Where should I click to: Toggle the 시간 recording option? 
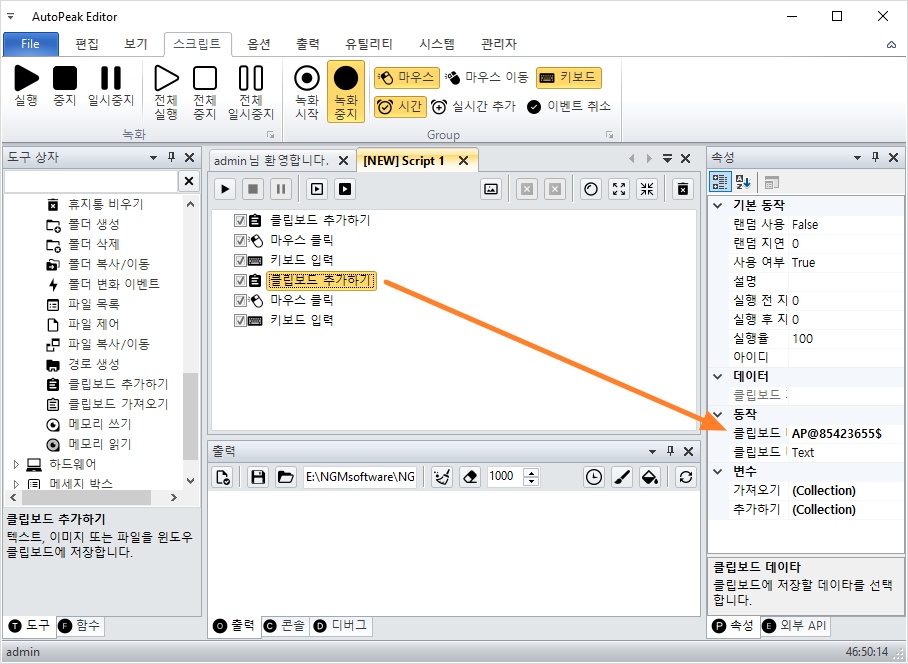click(400, 107)
